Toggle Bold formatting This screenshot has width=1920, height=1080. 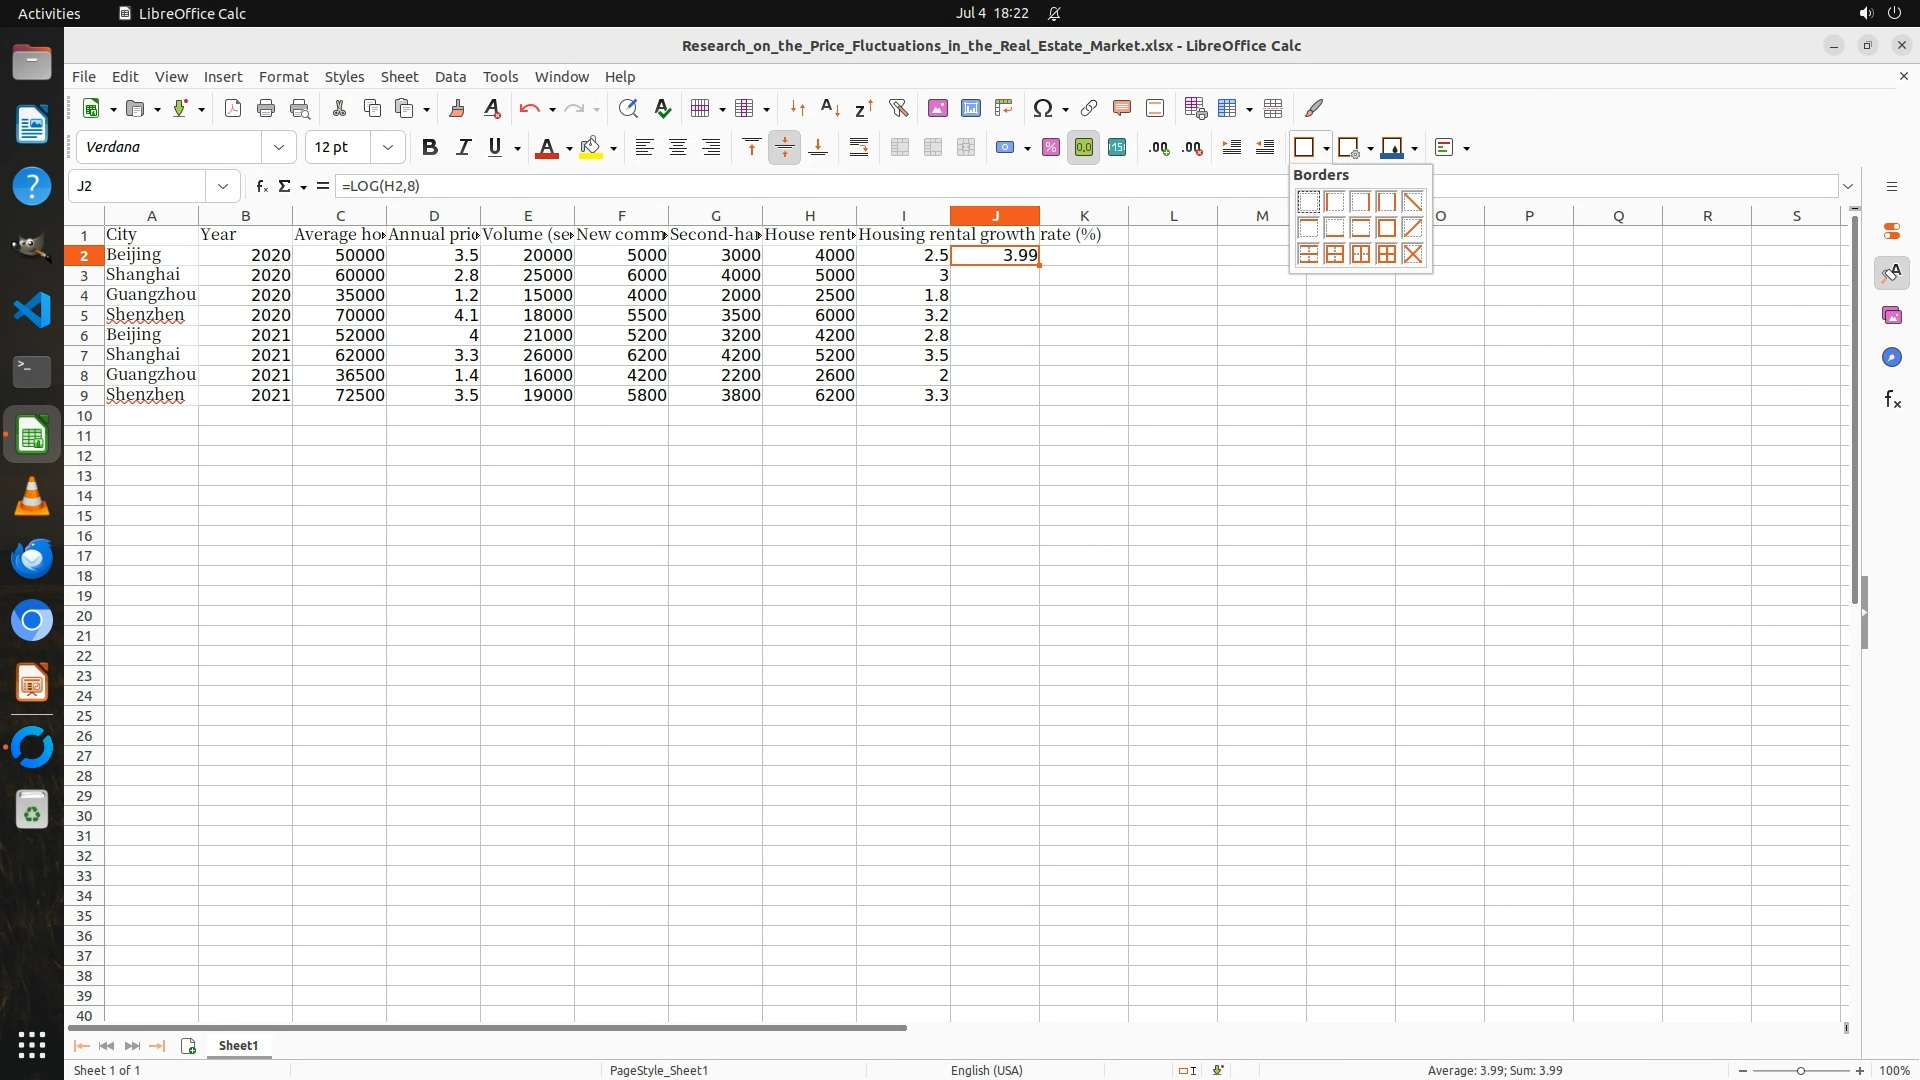pos(430,148)
